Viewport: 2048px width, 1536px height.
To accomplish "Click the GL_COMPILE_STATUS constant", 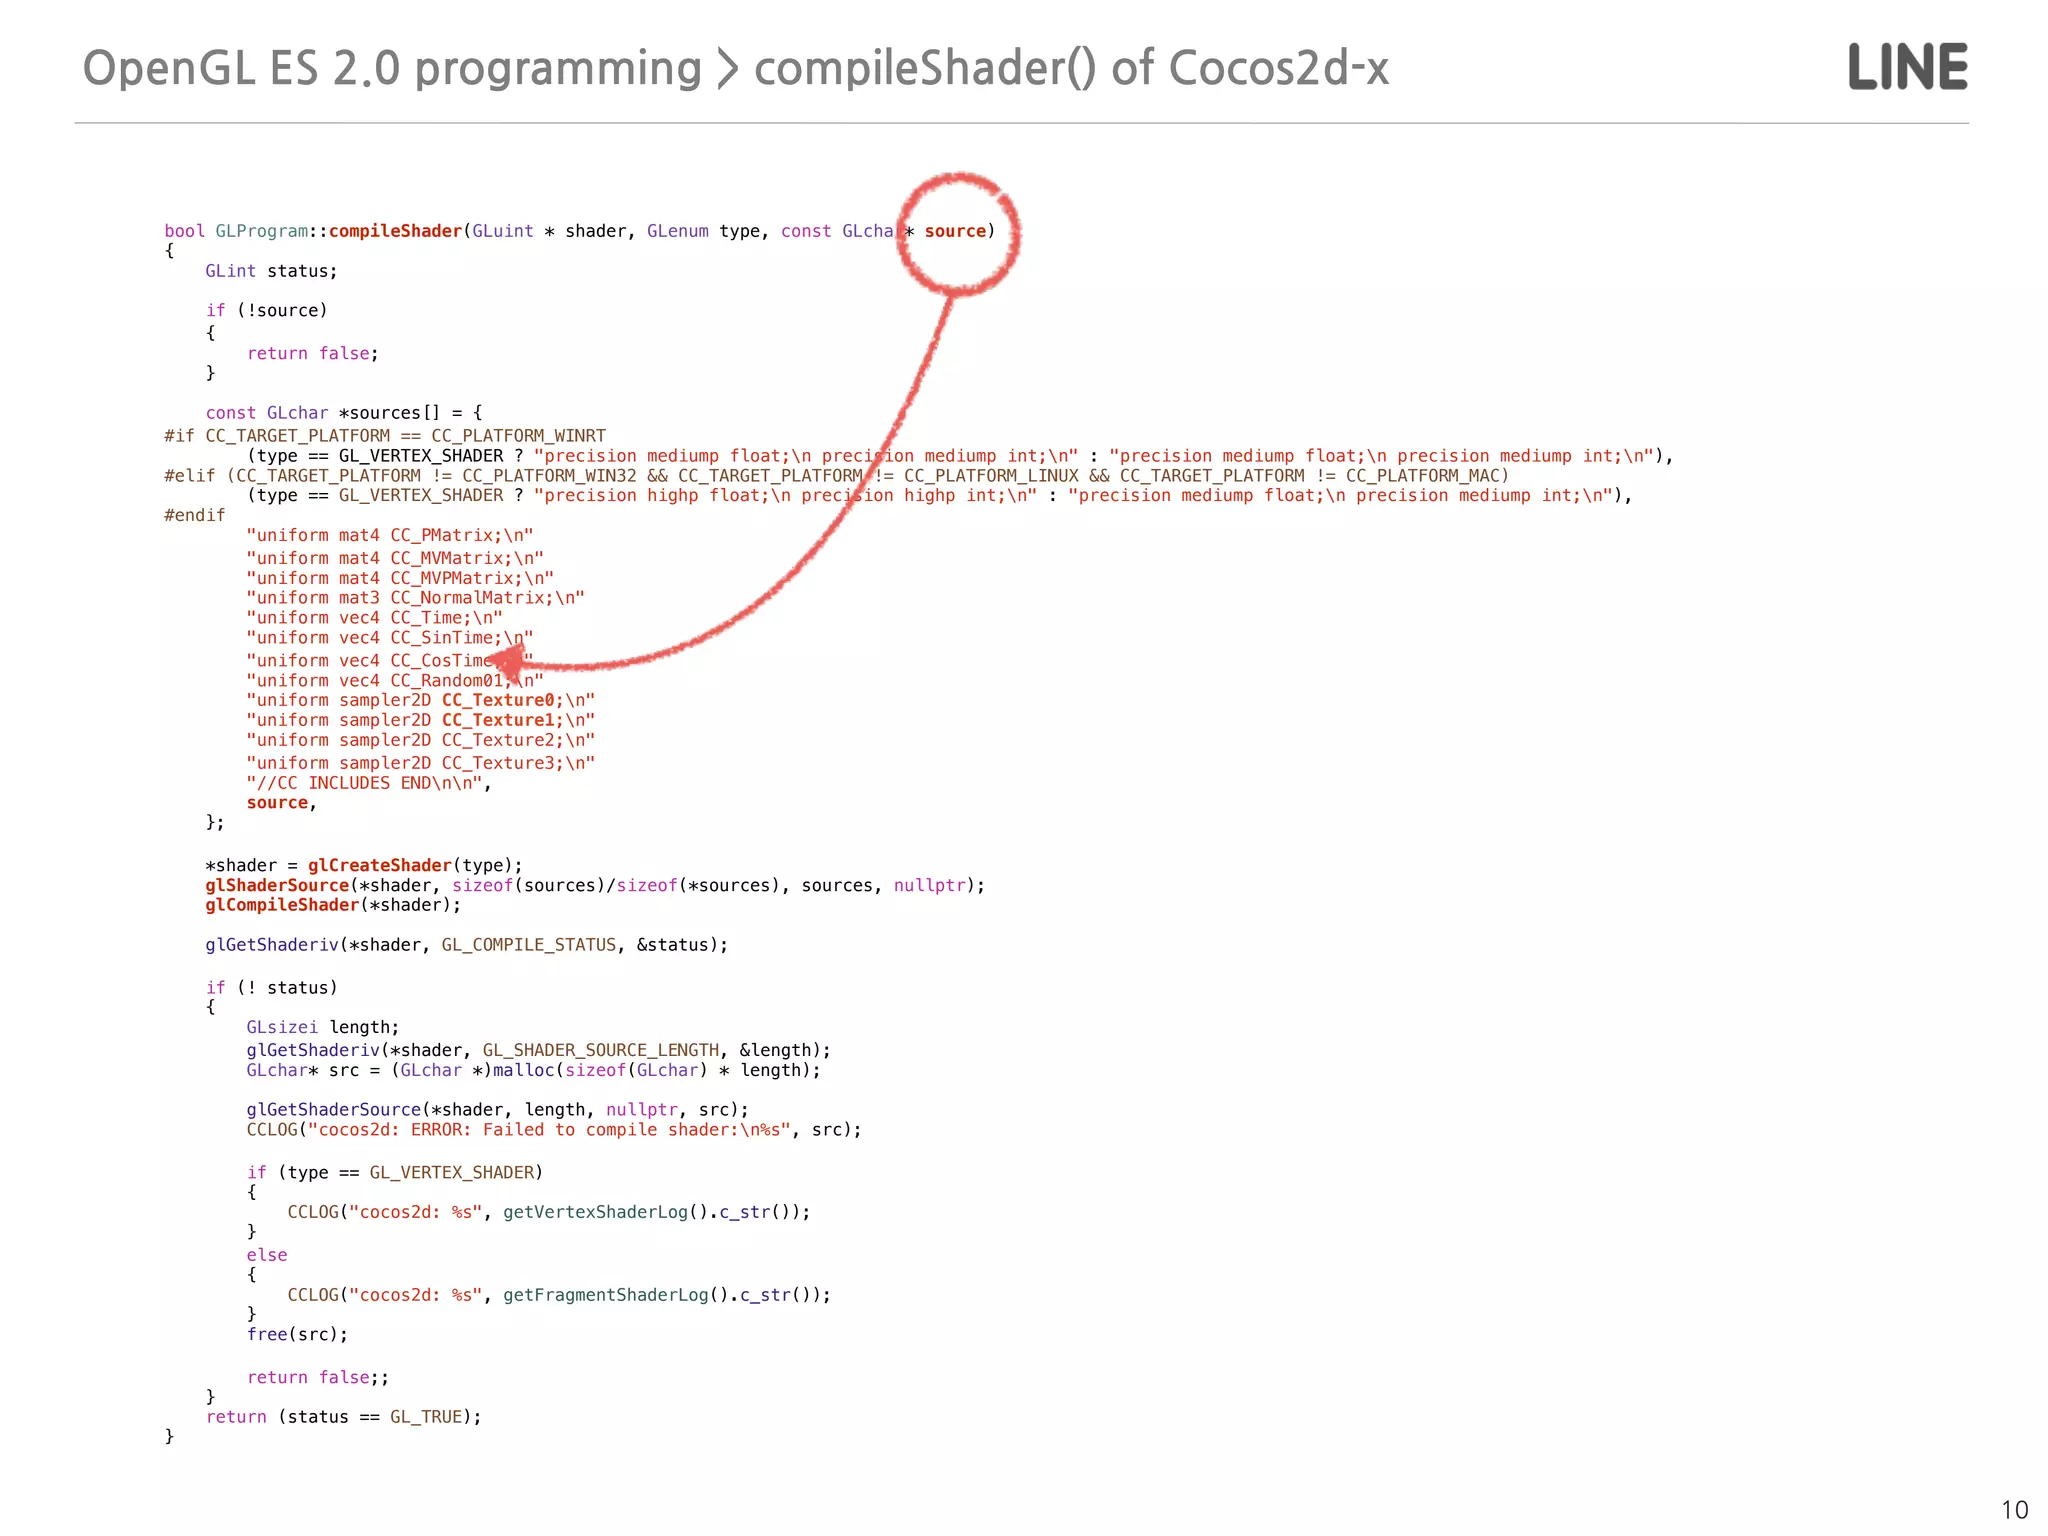I will 528,945.
